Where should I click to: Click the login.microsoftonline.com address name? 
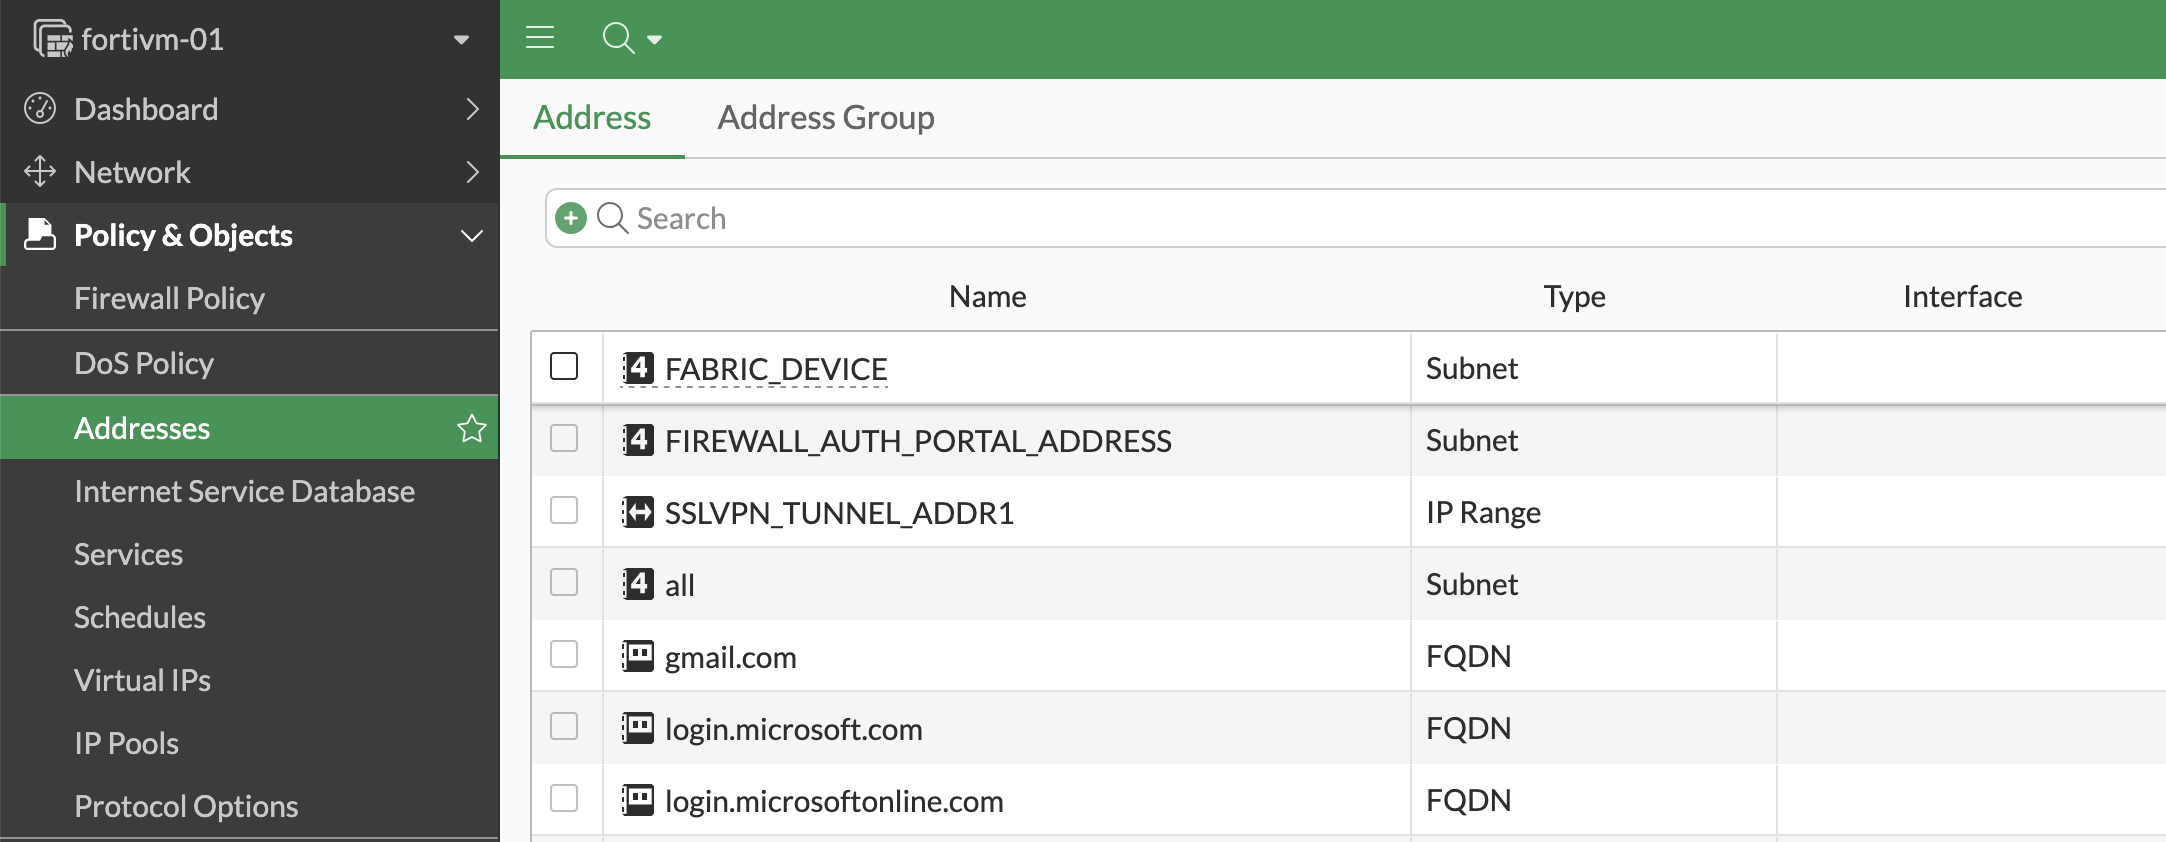coord(833,801)
